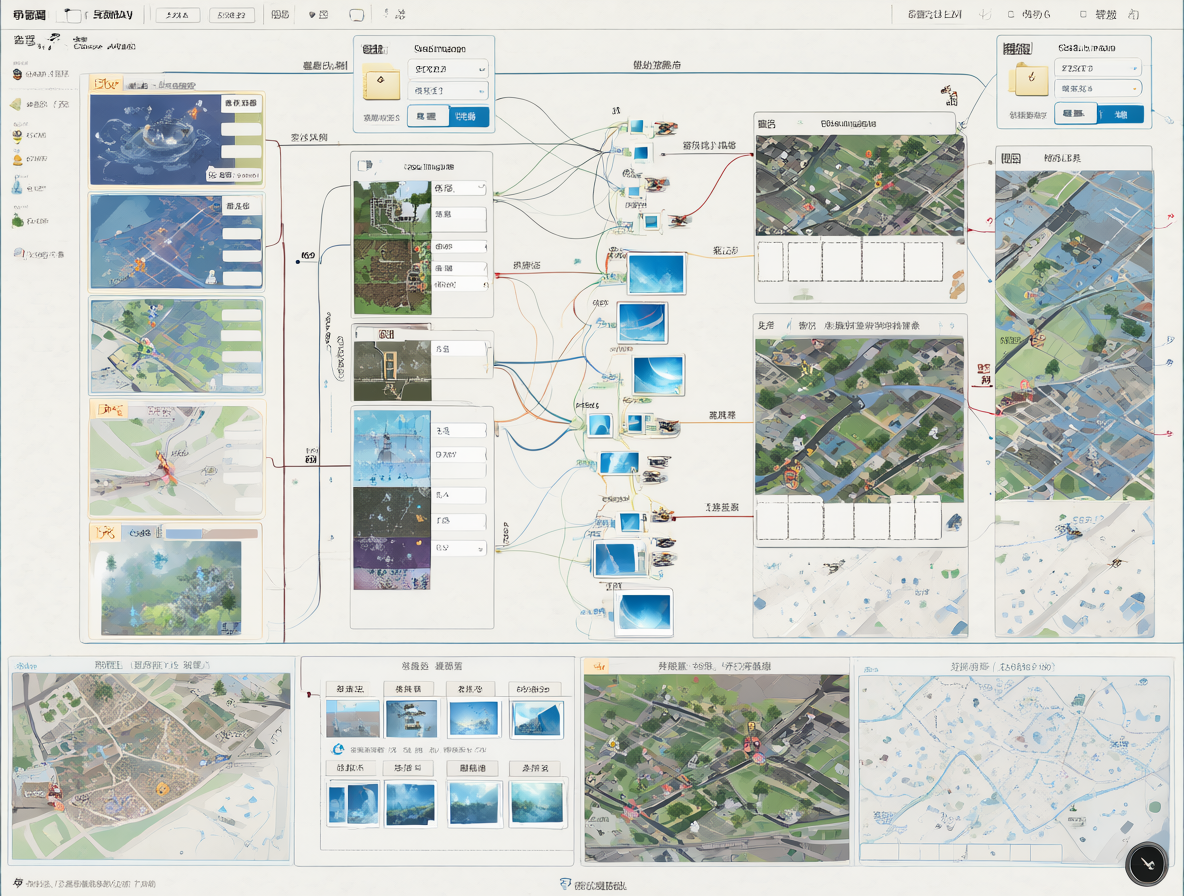1184x896 pixels.
Task: Open the second dropdown in the top-right node panel
Action: point(1097,88)
